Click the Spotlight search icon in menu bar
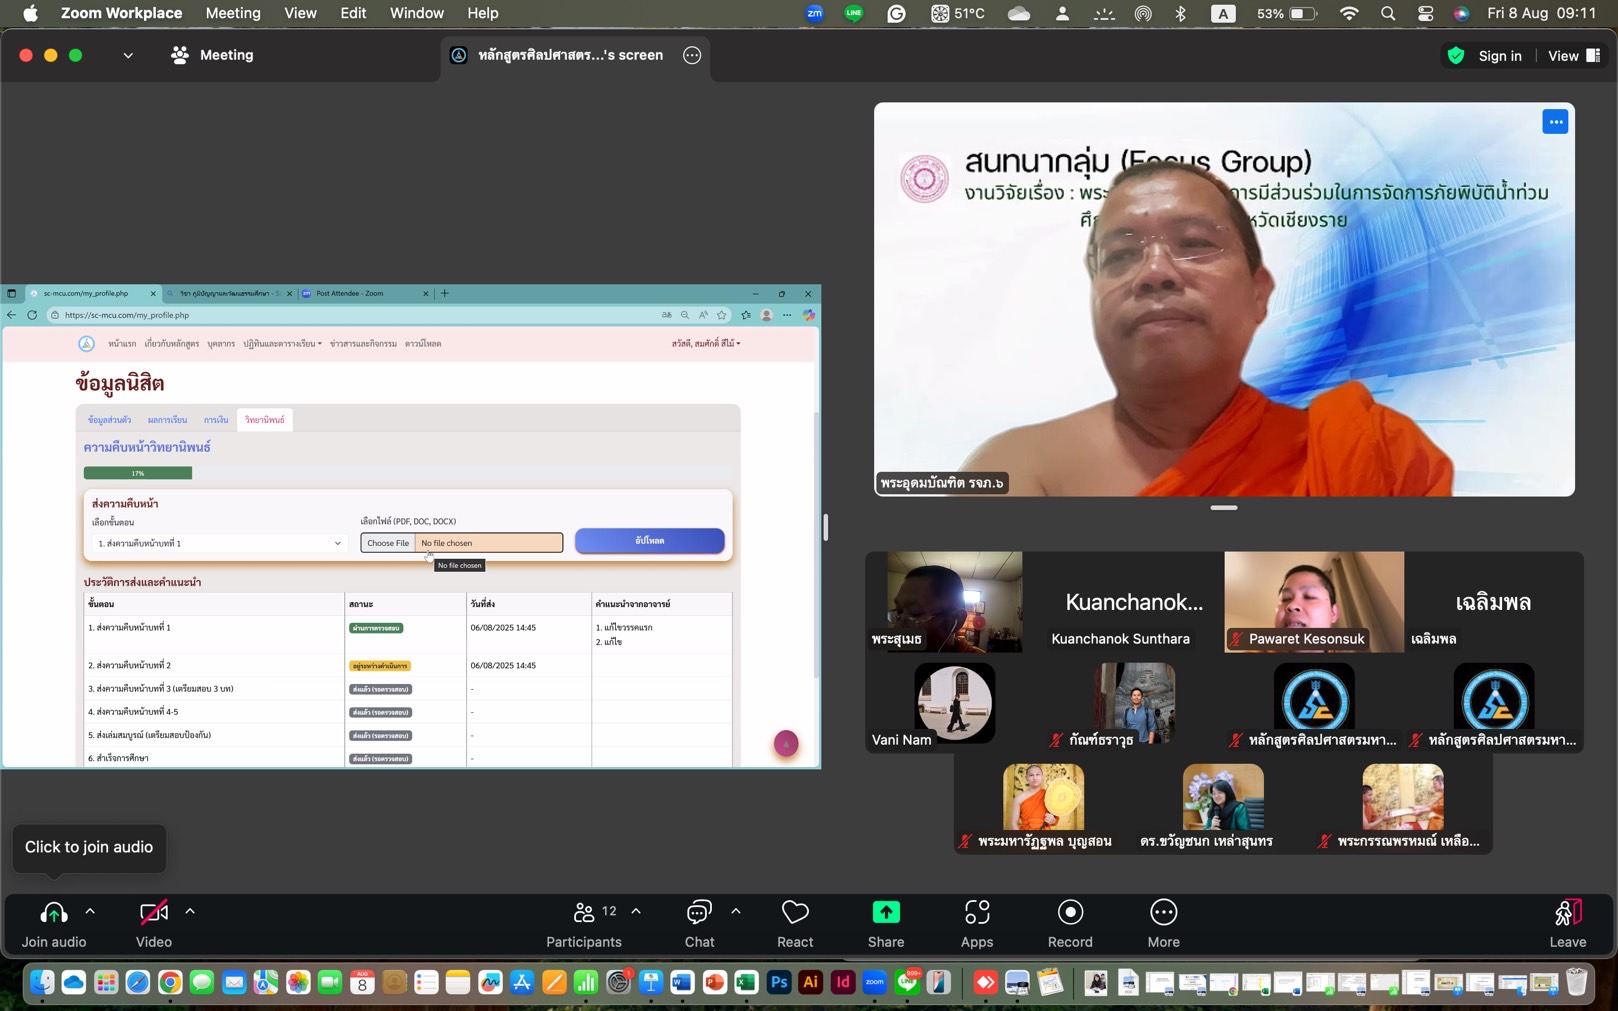The width and height of the screenshot is (1618, 1011). (1388, 14)
